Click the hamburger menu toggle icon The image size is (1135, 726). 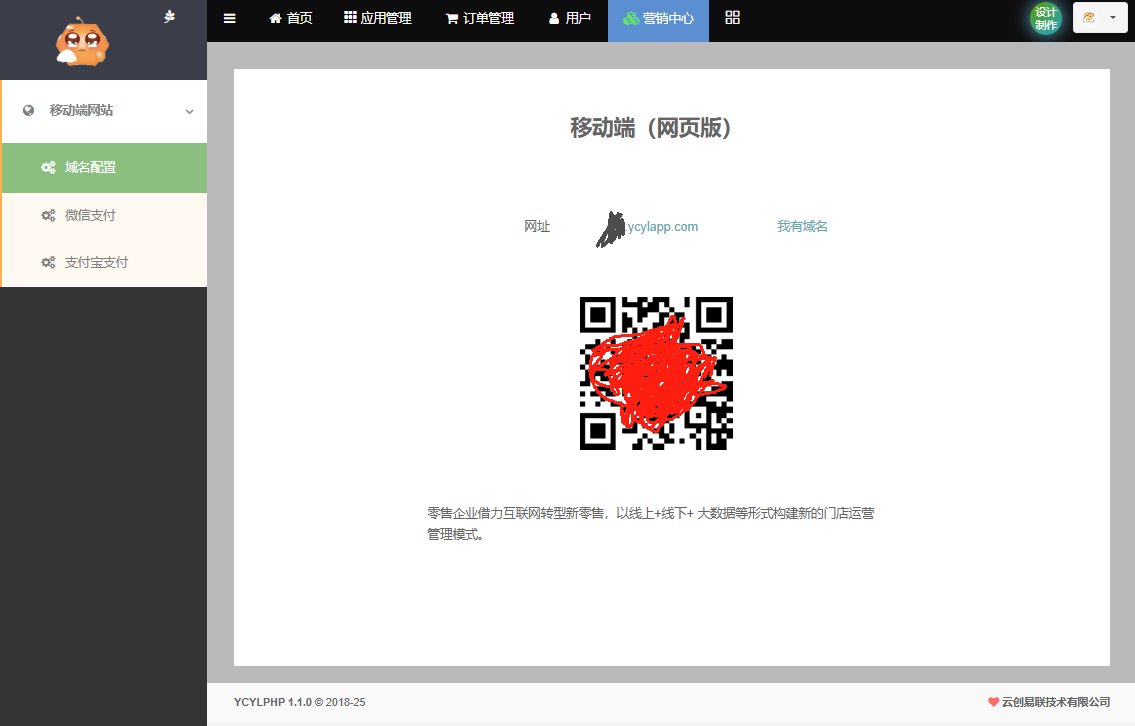(230, 18)
